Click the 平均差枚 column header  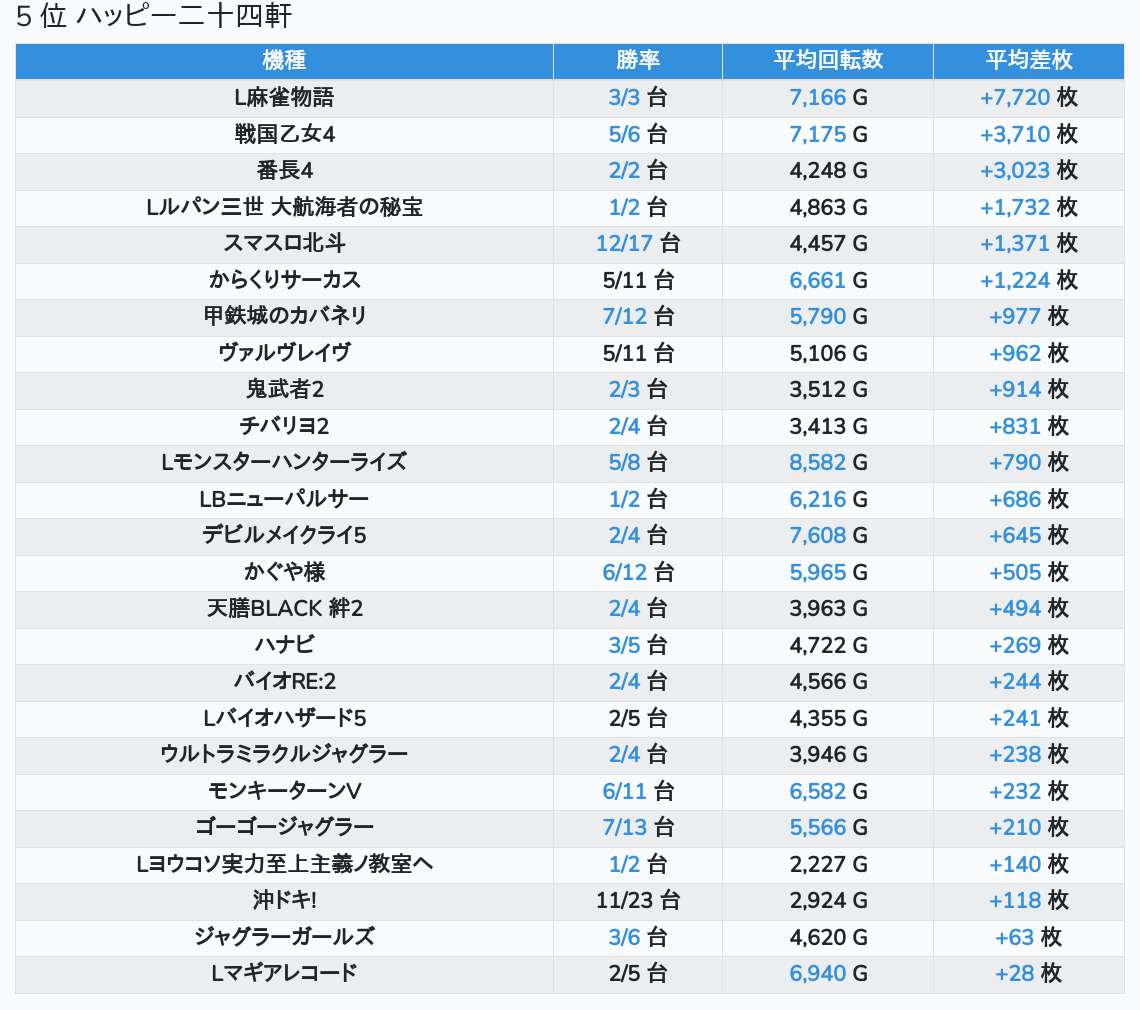tap(1029, 60)
